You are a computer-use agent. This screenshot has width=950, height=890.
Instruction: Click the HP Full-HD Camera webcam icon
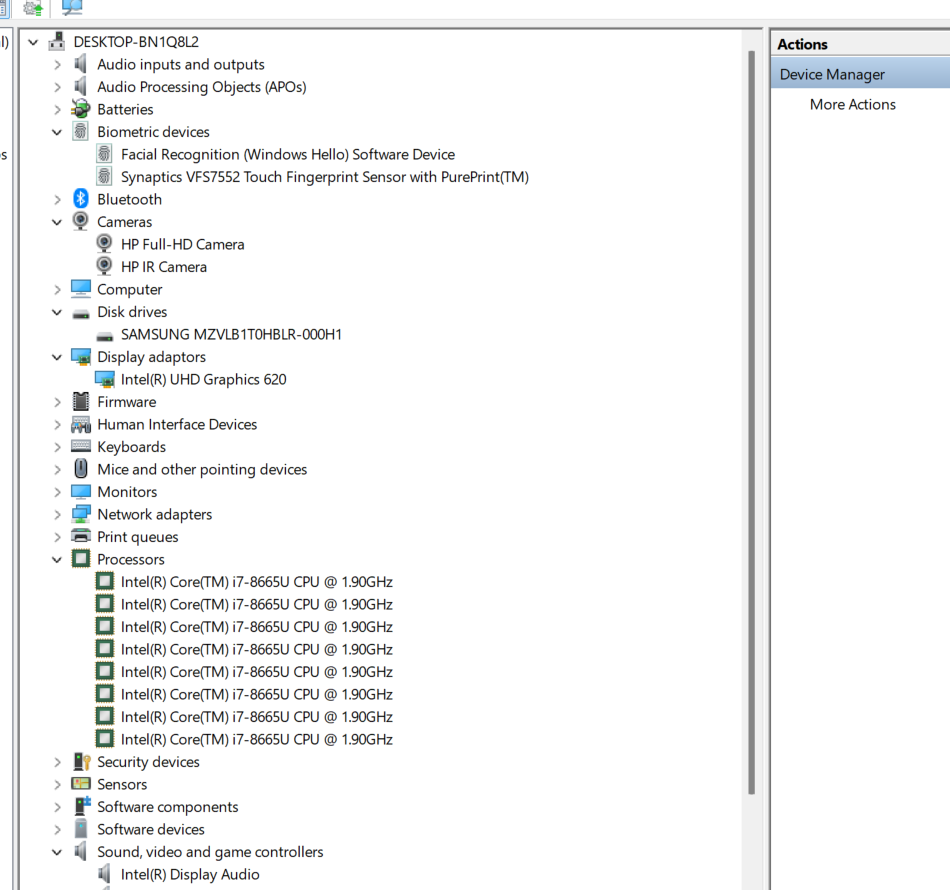click(x=105, y=244)
